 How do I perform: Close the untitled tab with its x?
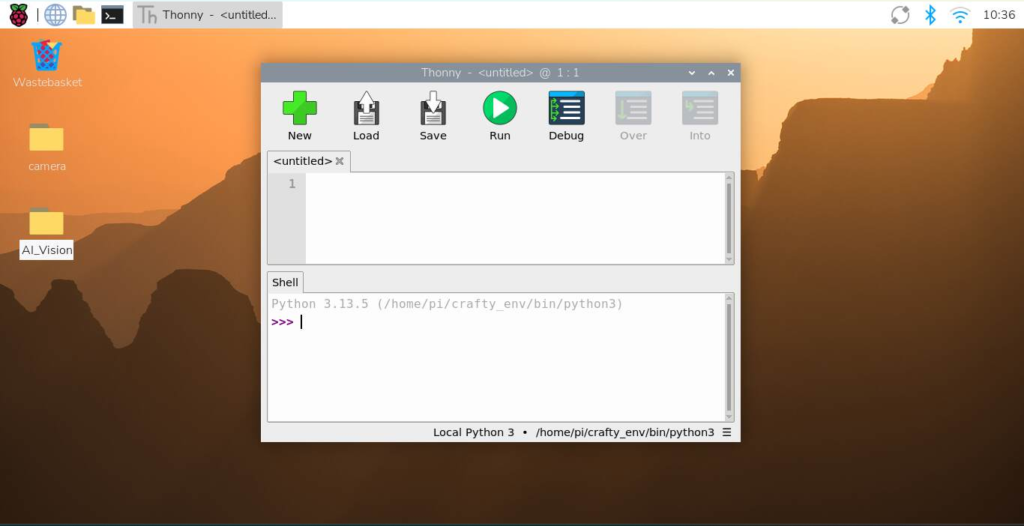340,161
